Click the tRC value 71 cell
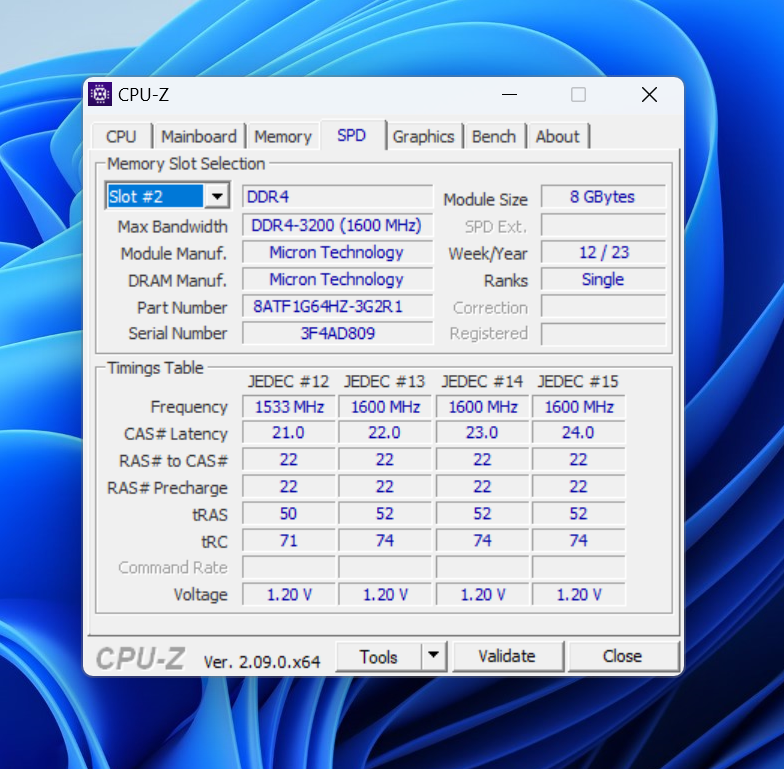Viewport: 784px width, 769px height. click(289, 540)
